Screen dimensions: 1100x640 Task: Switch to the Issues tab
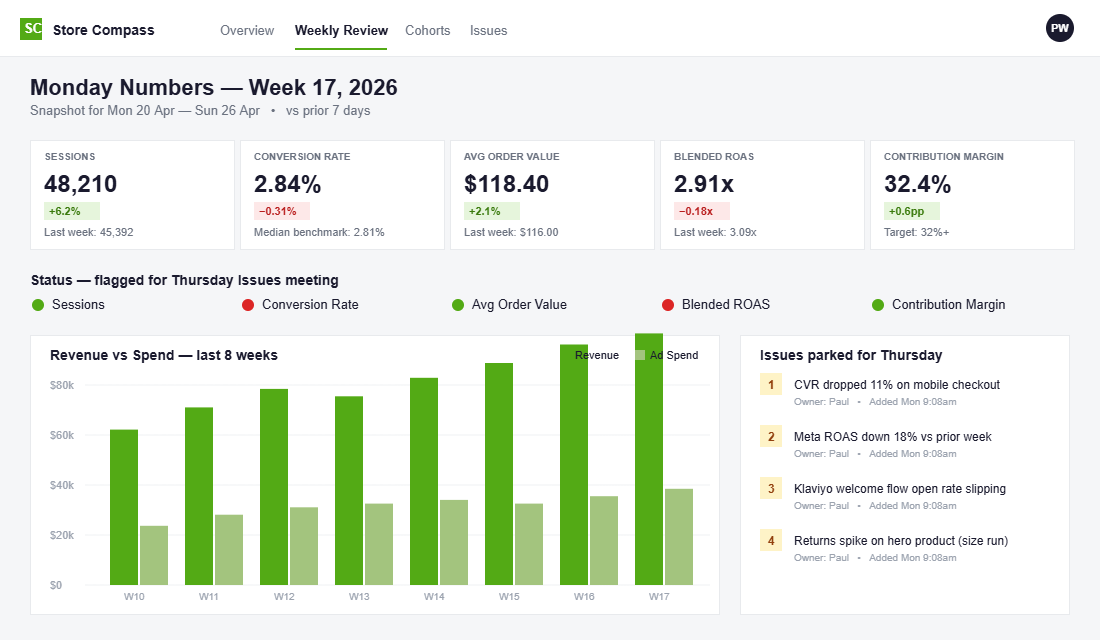(x=489, y=30)
